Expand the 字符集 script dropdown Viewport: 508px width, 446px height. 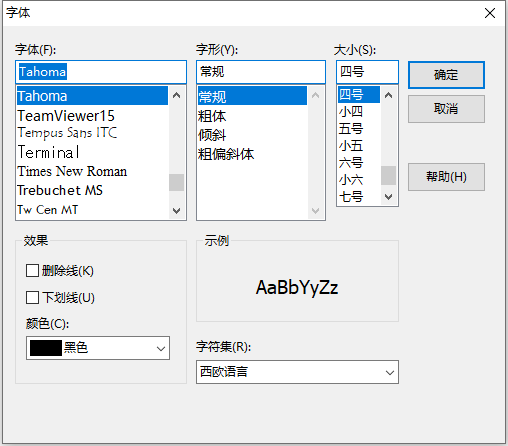click(297, 372)
